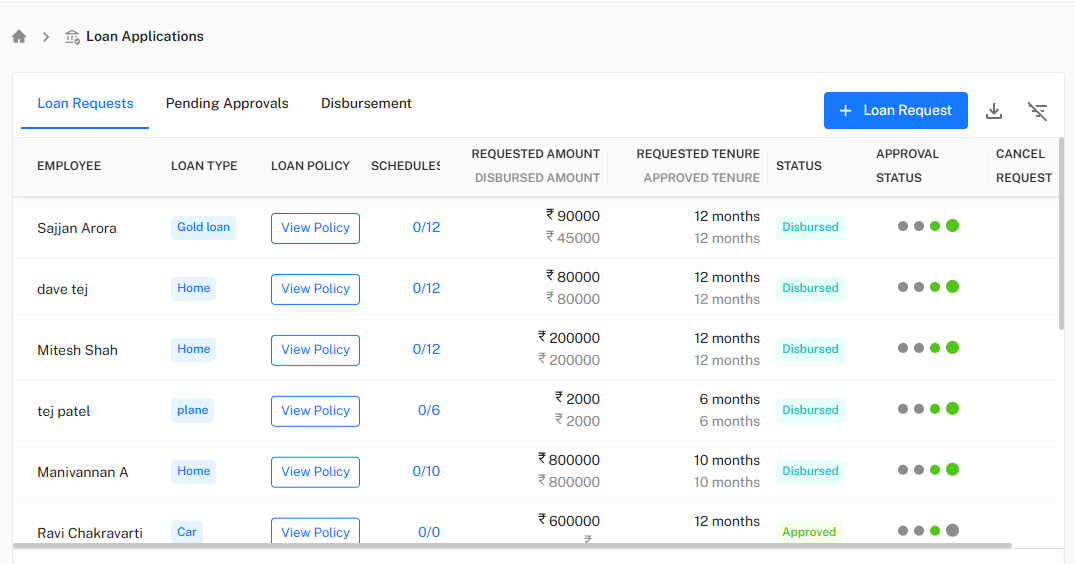Click the Disbursed status badge for Mitesh Shah
Viewport: 1075px width, 564px height.
click(810, 349)
